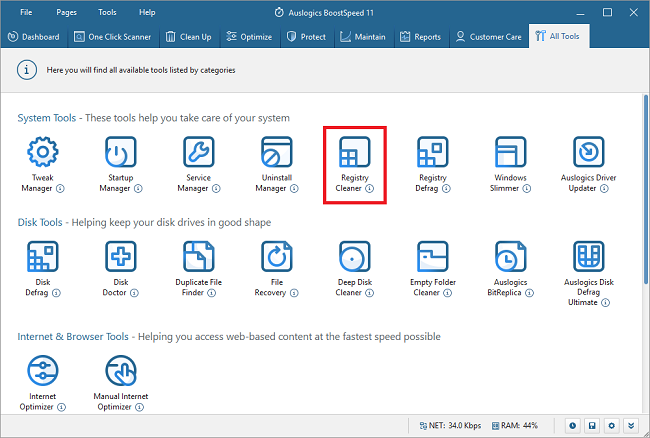650x438 pixels.
Task: Show info for Manual Internet Optimizer
Action: pyautogui.click(x=140, y=407)
